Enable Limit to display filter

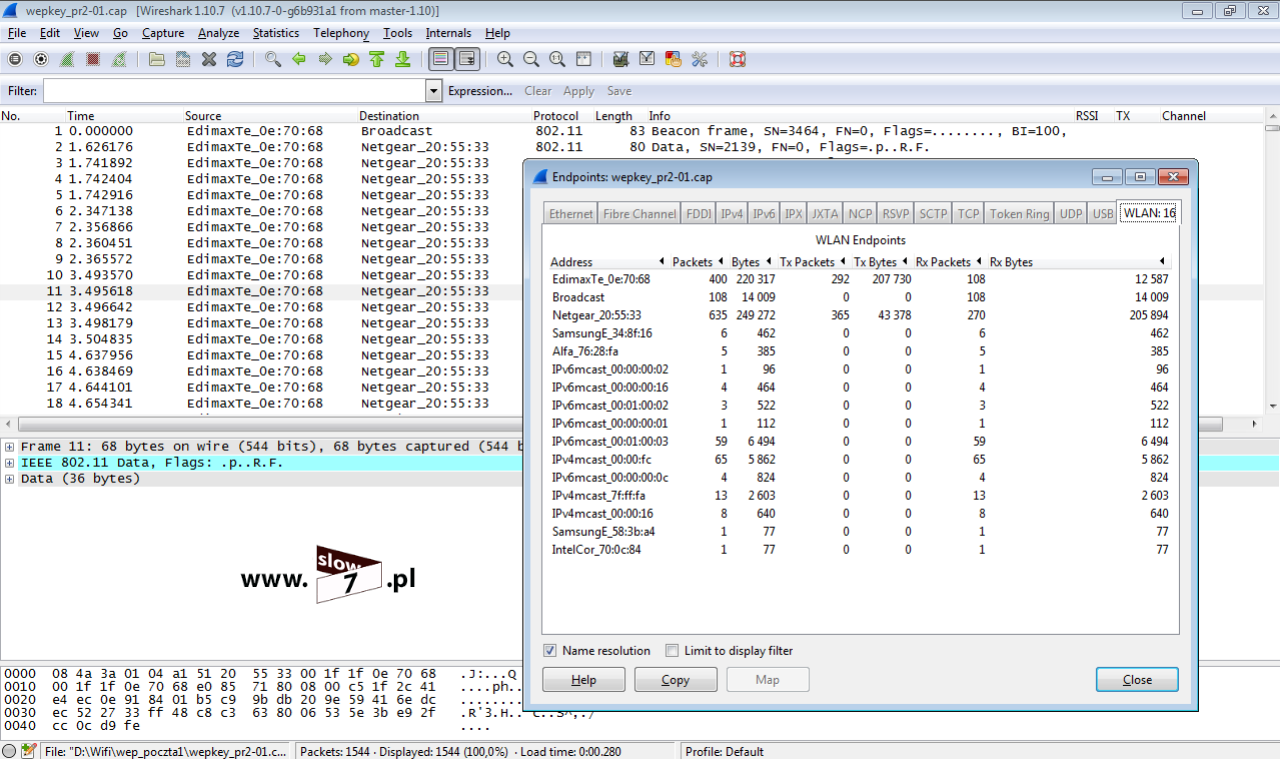click(x=672, y=651)
